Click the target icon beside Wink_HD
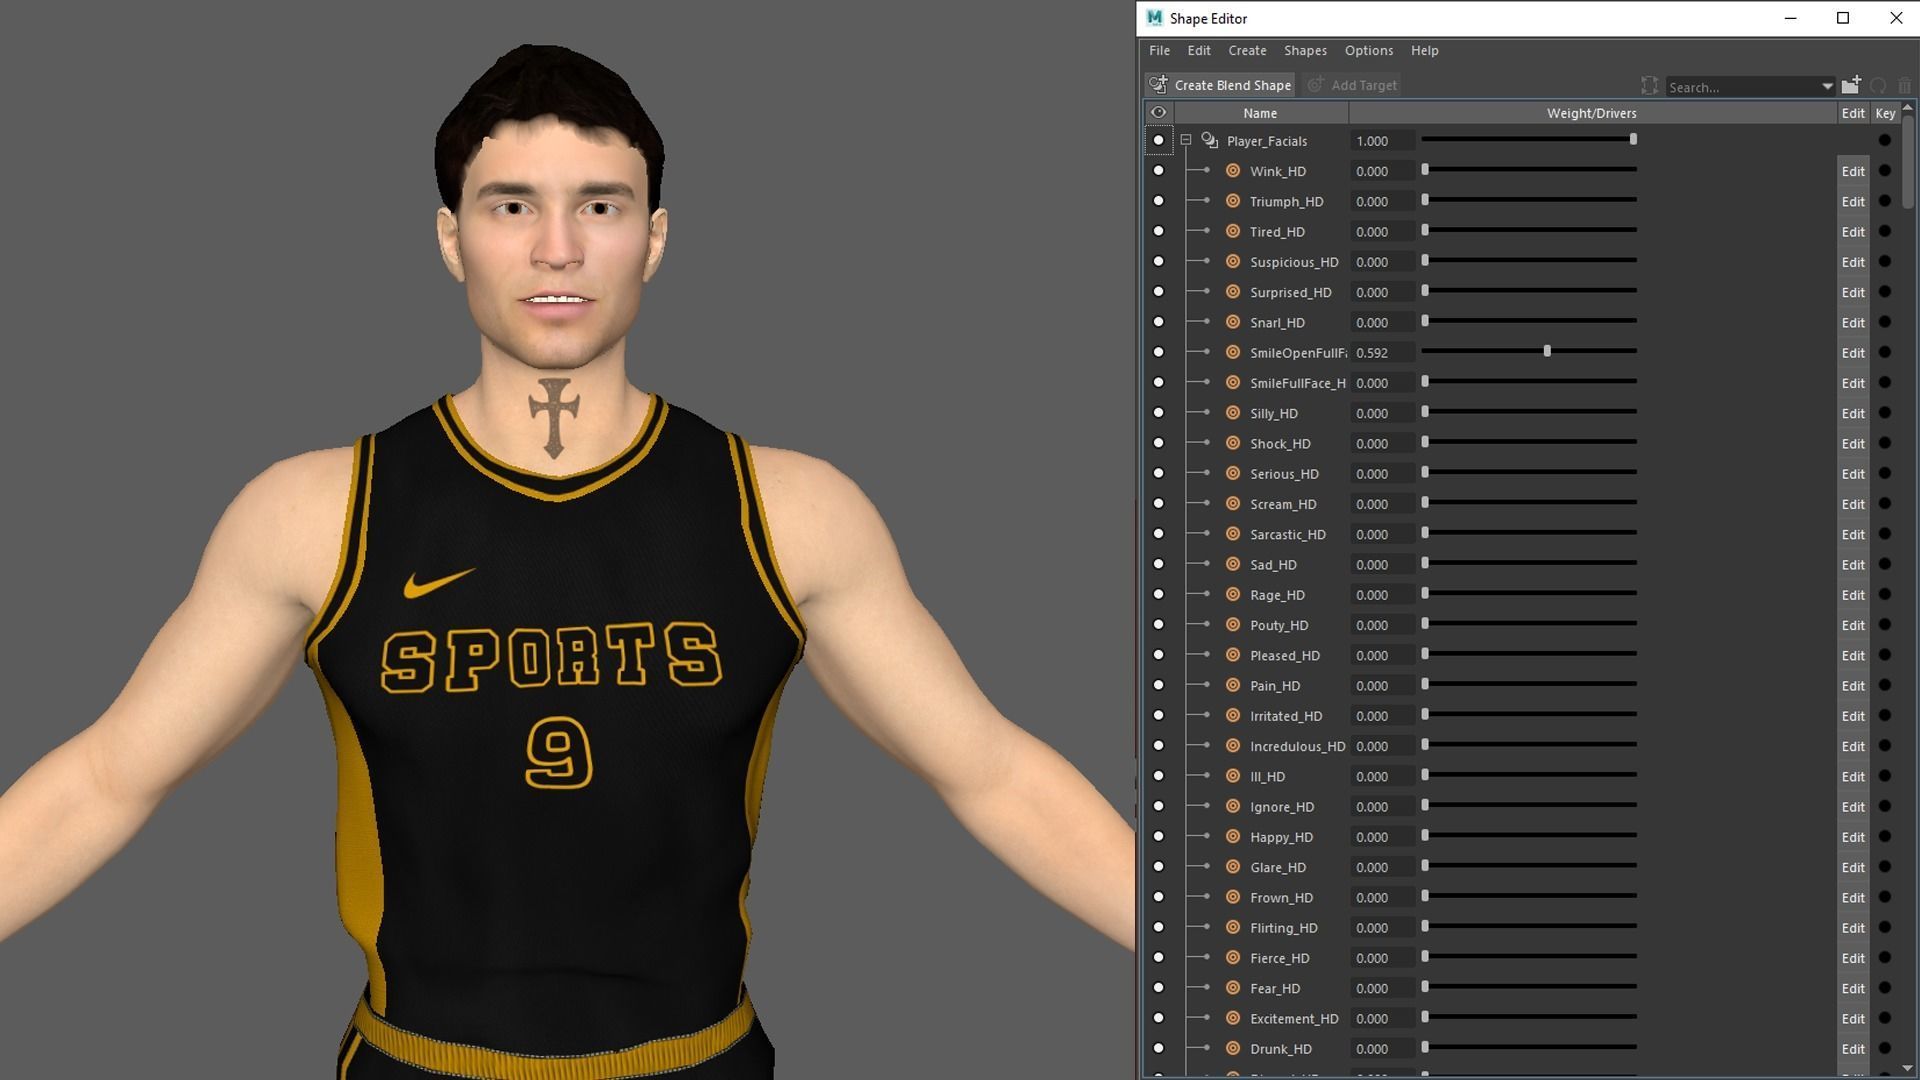This screenshot has width=1920, height=1080. point(1233,170)
